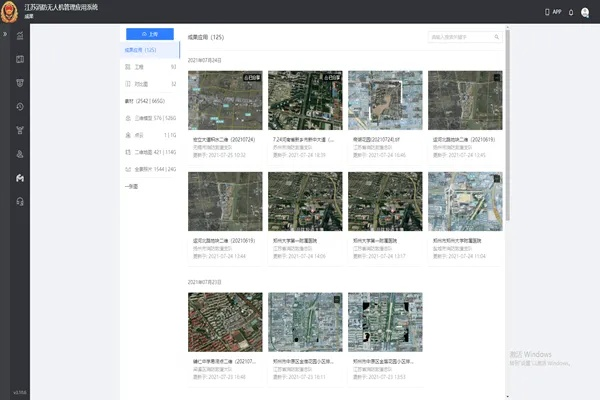The height and width of the screenshot is (400, 600).
Task: Open notifications bell in top bar
Action: coord(570,12)
